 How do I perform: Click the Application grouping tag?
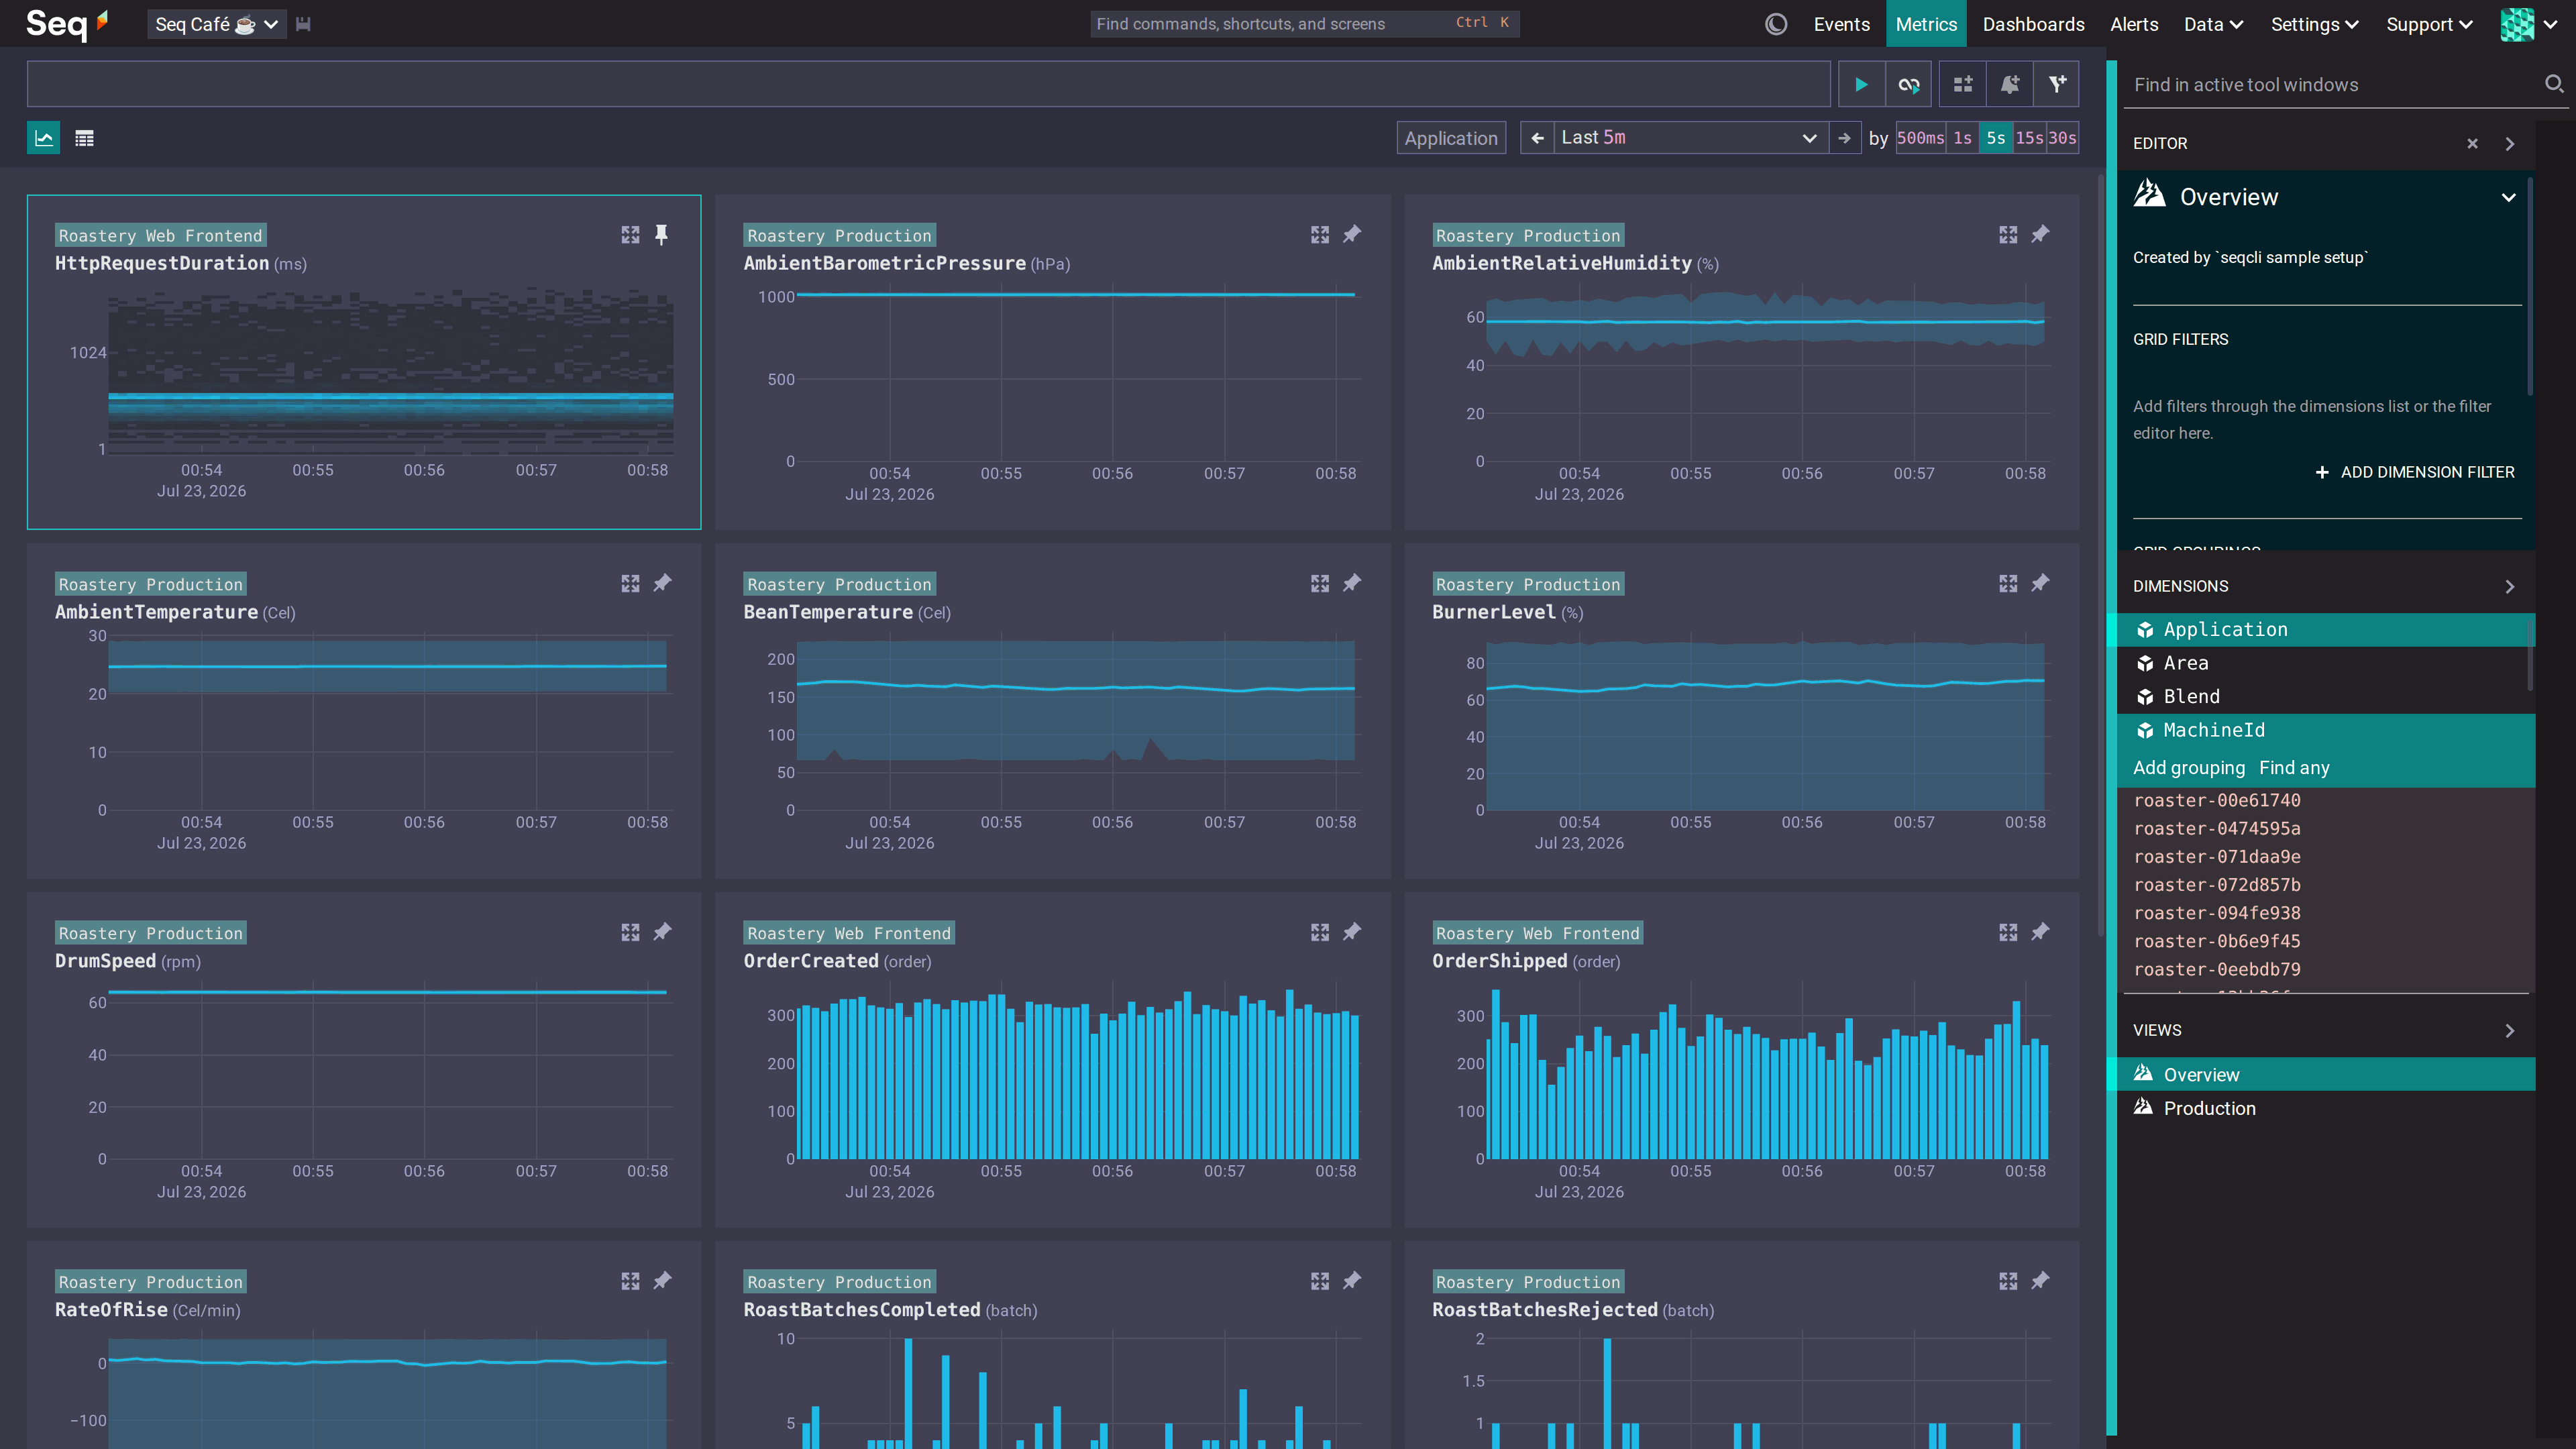1451,138
